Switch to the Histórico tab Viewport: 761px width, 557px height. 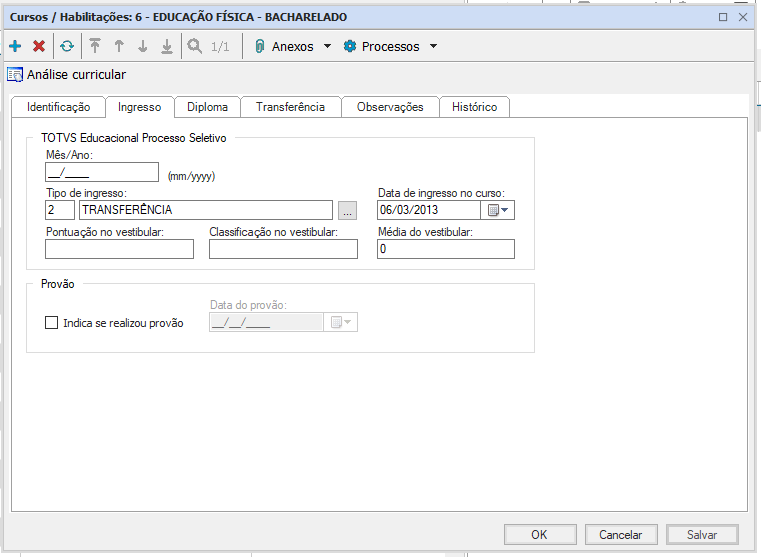[474, 107]
